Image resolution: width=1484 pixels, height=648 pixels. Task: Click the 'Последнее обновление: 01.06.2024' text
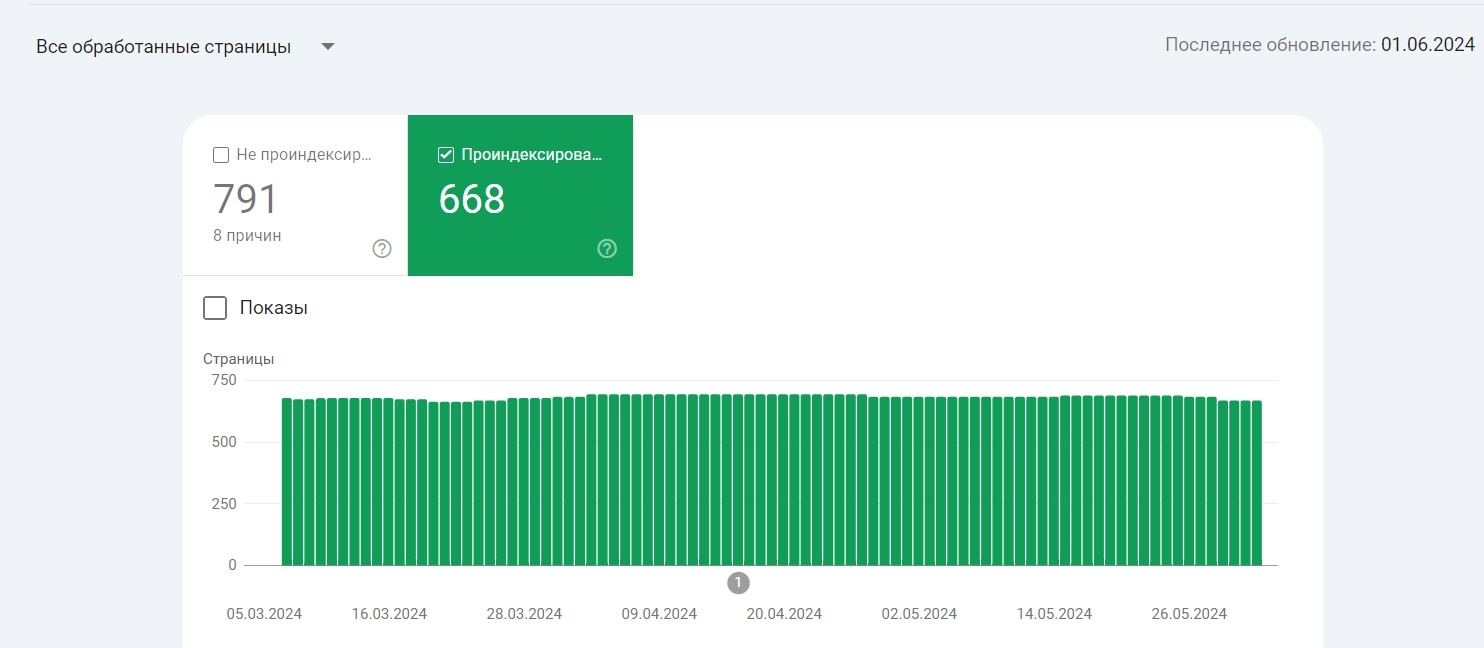1320,45
